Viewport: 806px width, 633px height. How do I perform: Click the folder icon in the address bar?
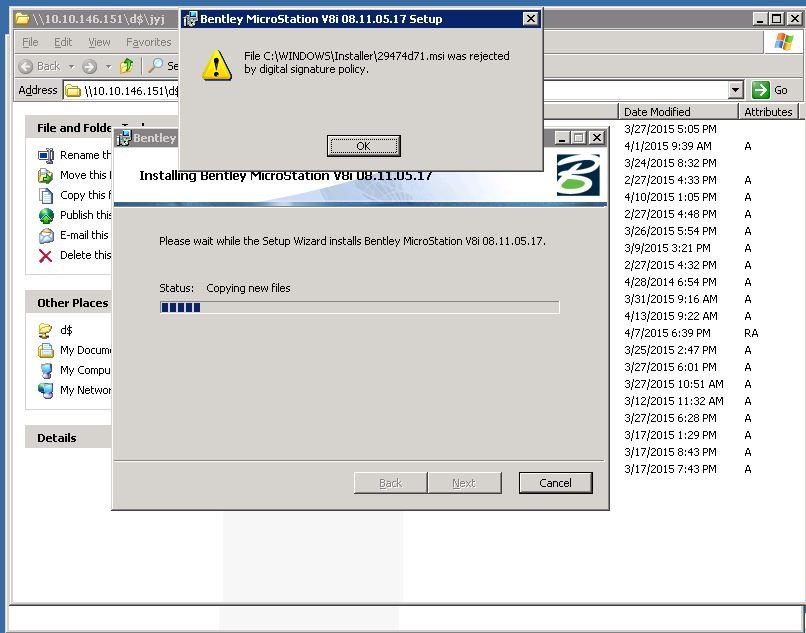tap(73, 91)
